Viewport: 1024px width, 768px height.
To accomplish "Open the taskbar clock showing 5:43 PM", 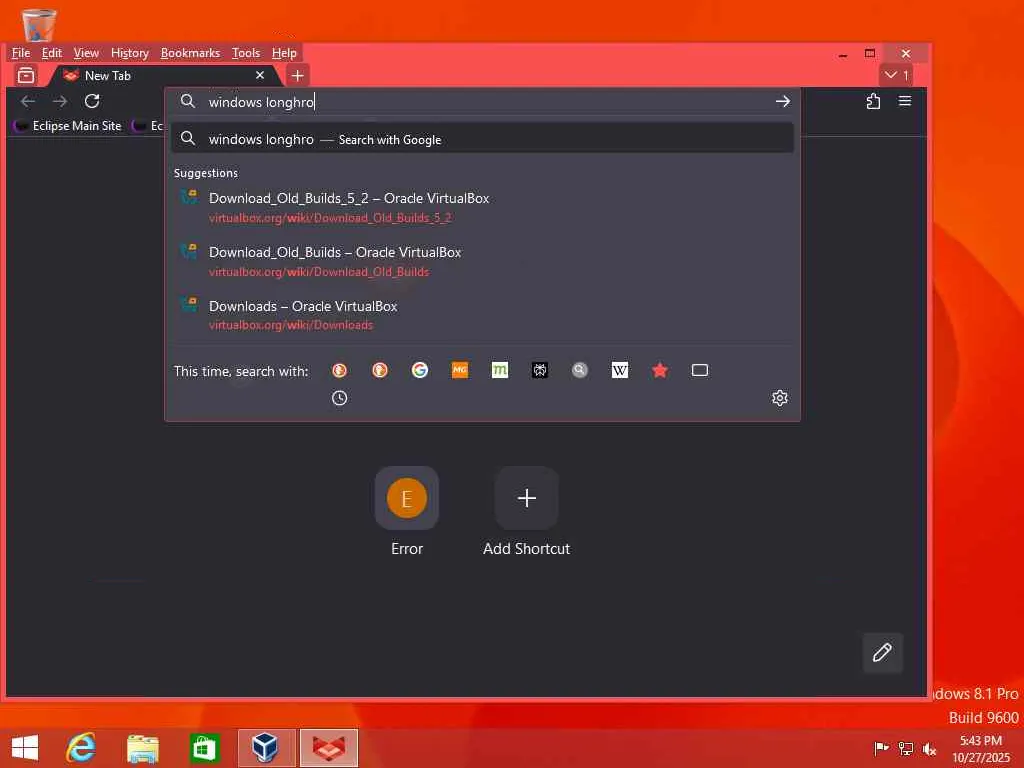I will tap(981, 748).
